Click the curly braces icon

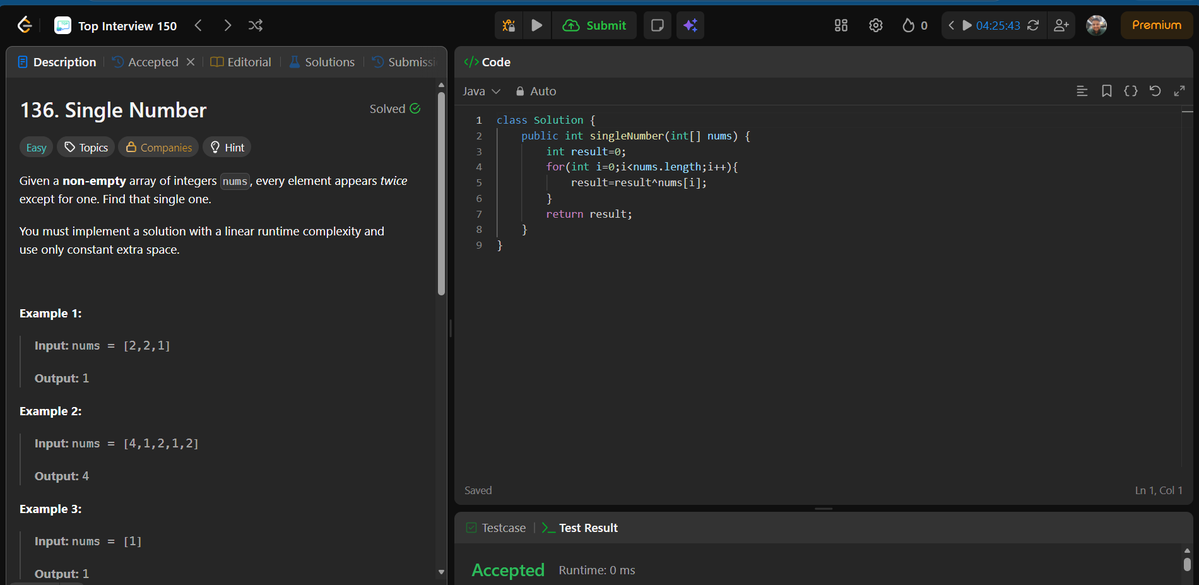click(x=1131, y=91)
